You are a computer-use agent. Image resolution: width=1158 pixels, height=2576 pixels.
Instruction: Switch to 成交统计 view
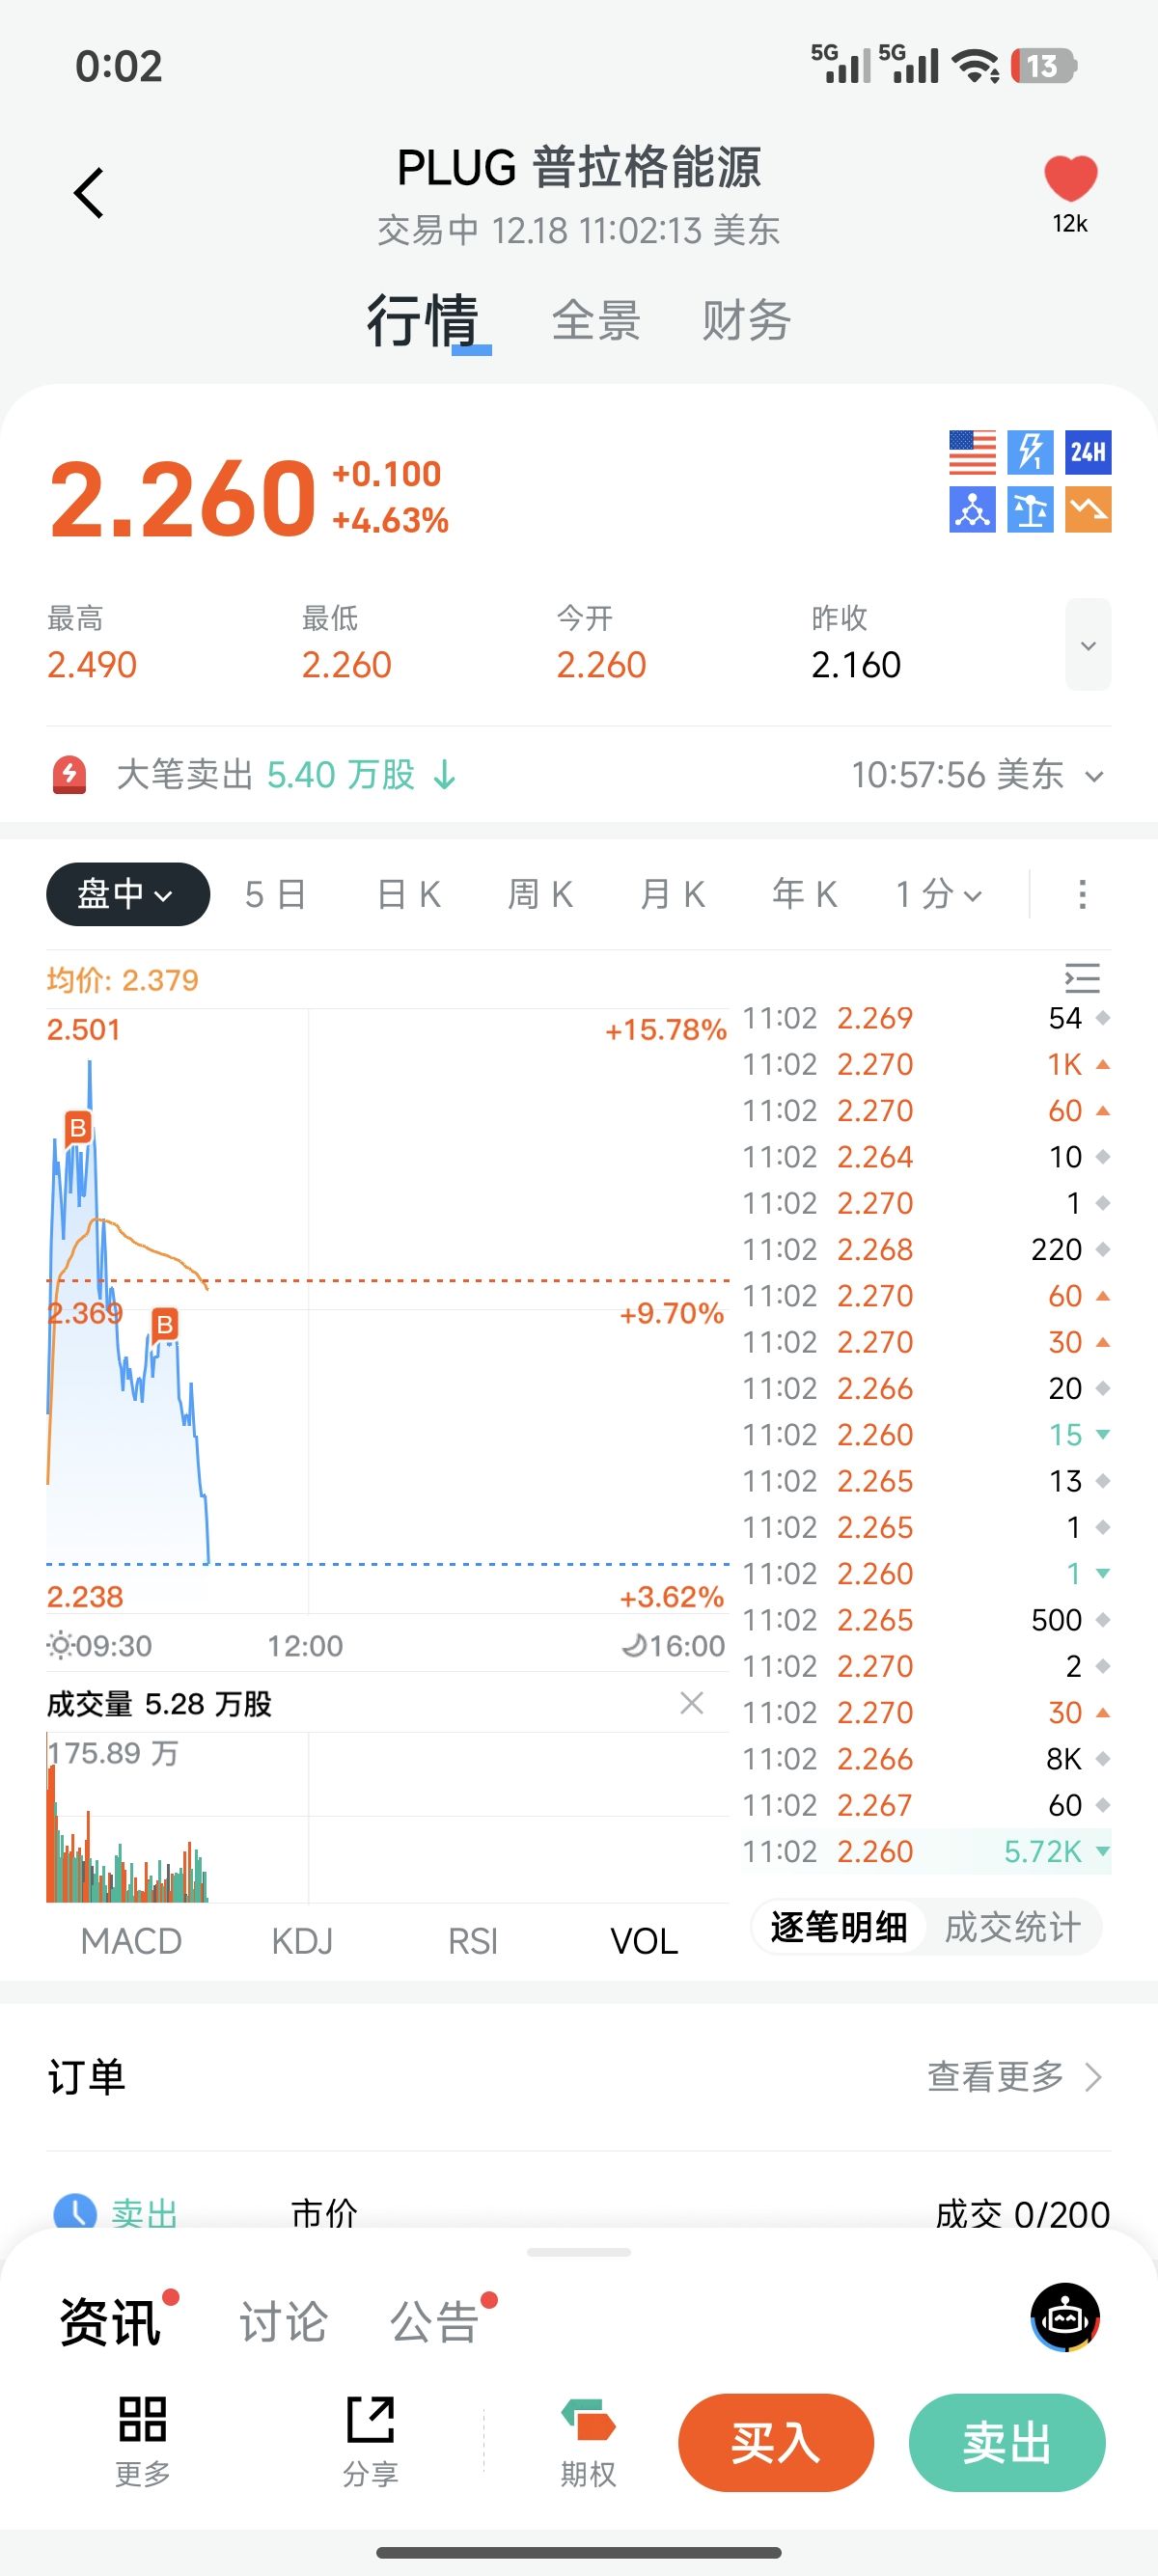pyautogui.click(x=1012, y=1927)
